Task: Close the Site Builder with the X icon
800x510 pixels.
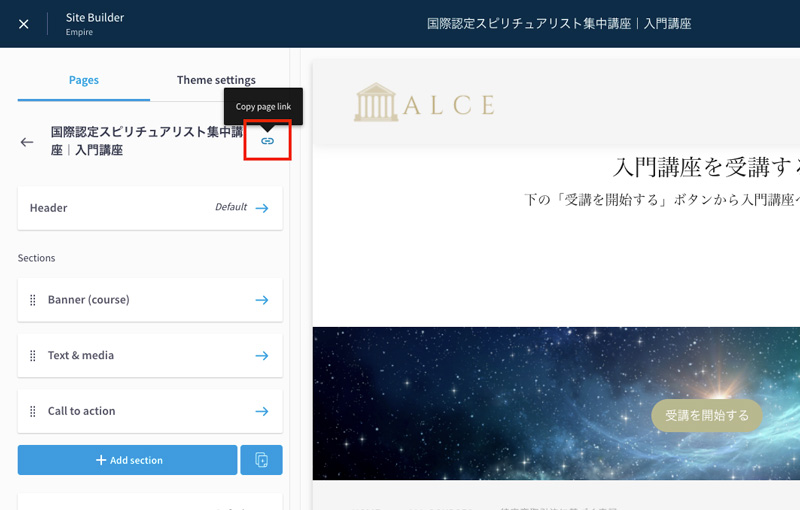Action: 24,24
